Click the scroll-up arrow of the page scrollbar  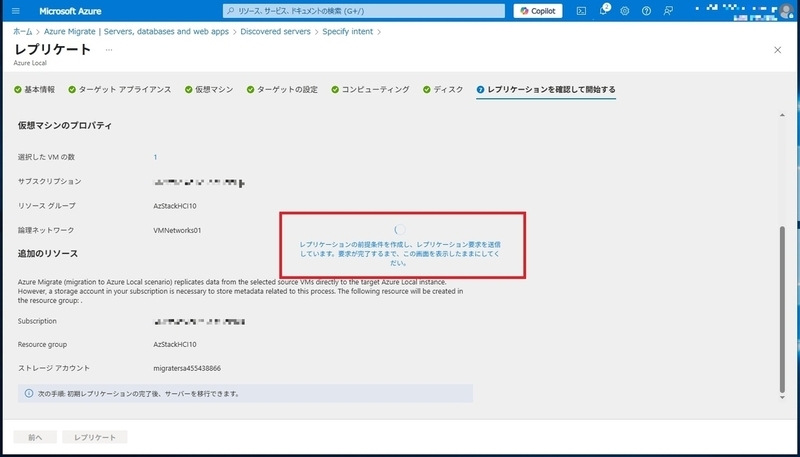point(783,115)
